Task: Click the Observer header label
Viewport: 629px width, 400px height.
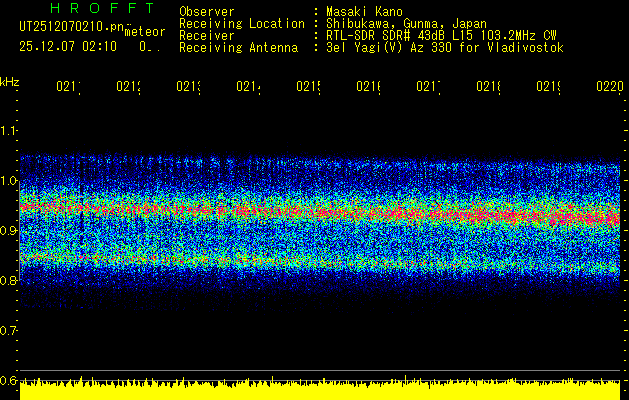Action: [207, 12]
